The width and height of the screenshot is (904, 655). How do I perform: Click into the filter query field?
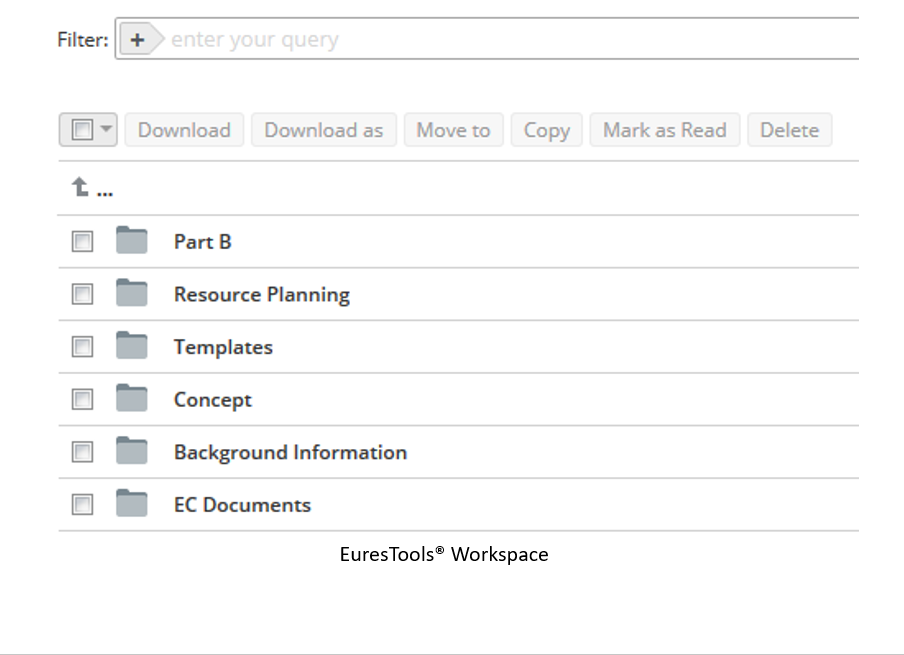click(x=510, y=39)
